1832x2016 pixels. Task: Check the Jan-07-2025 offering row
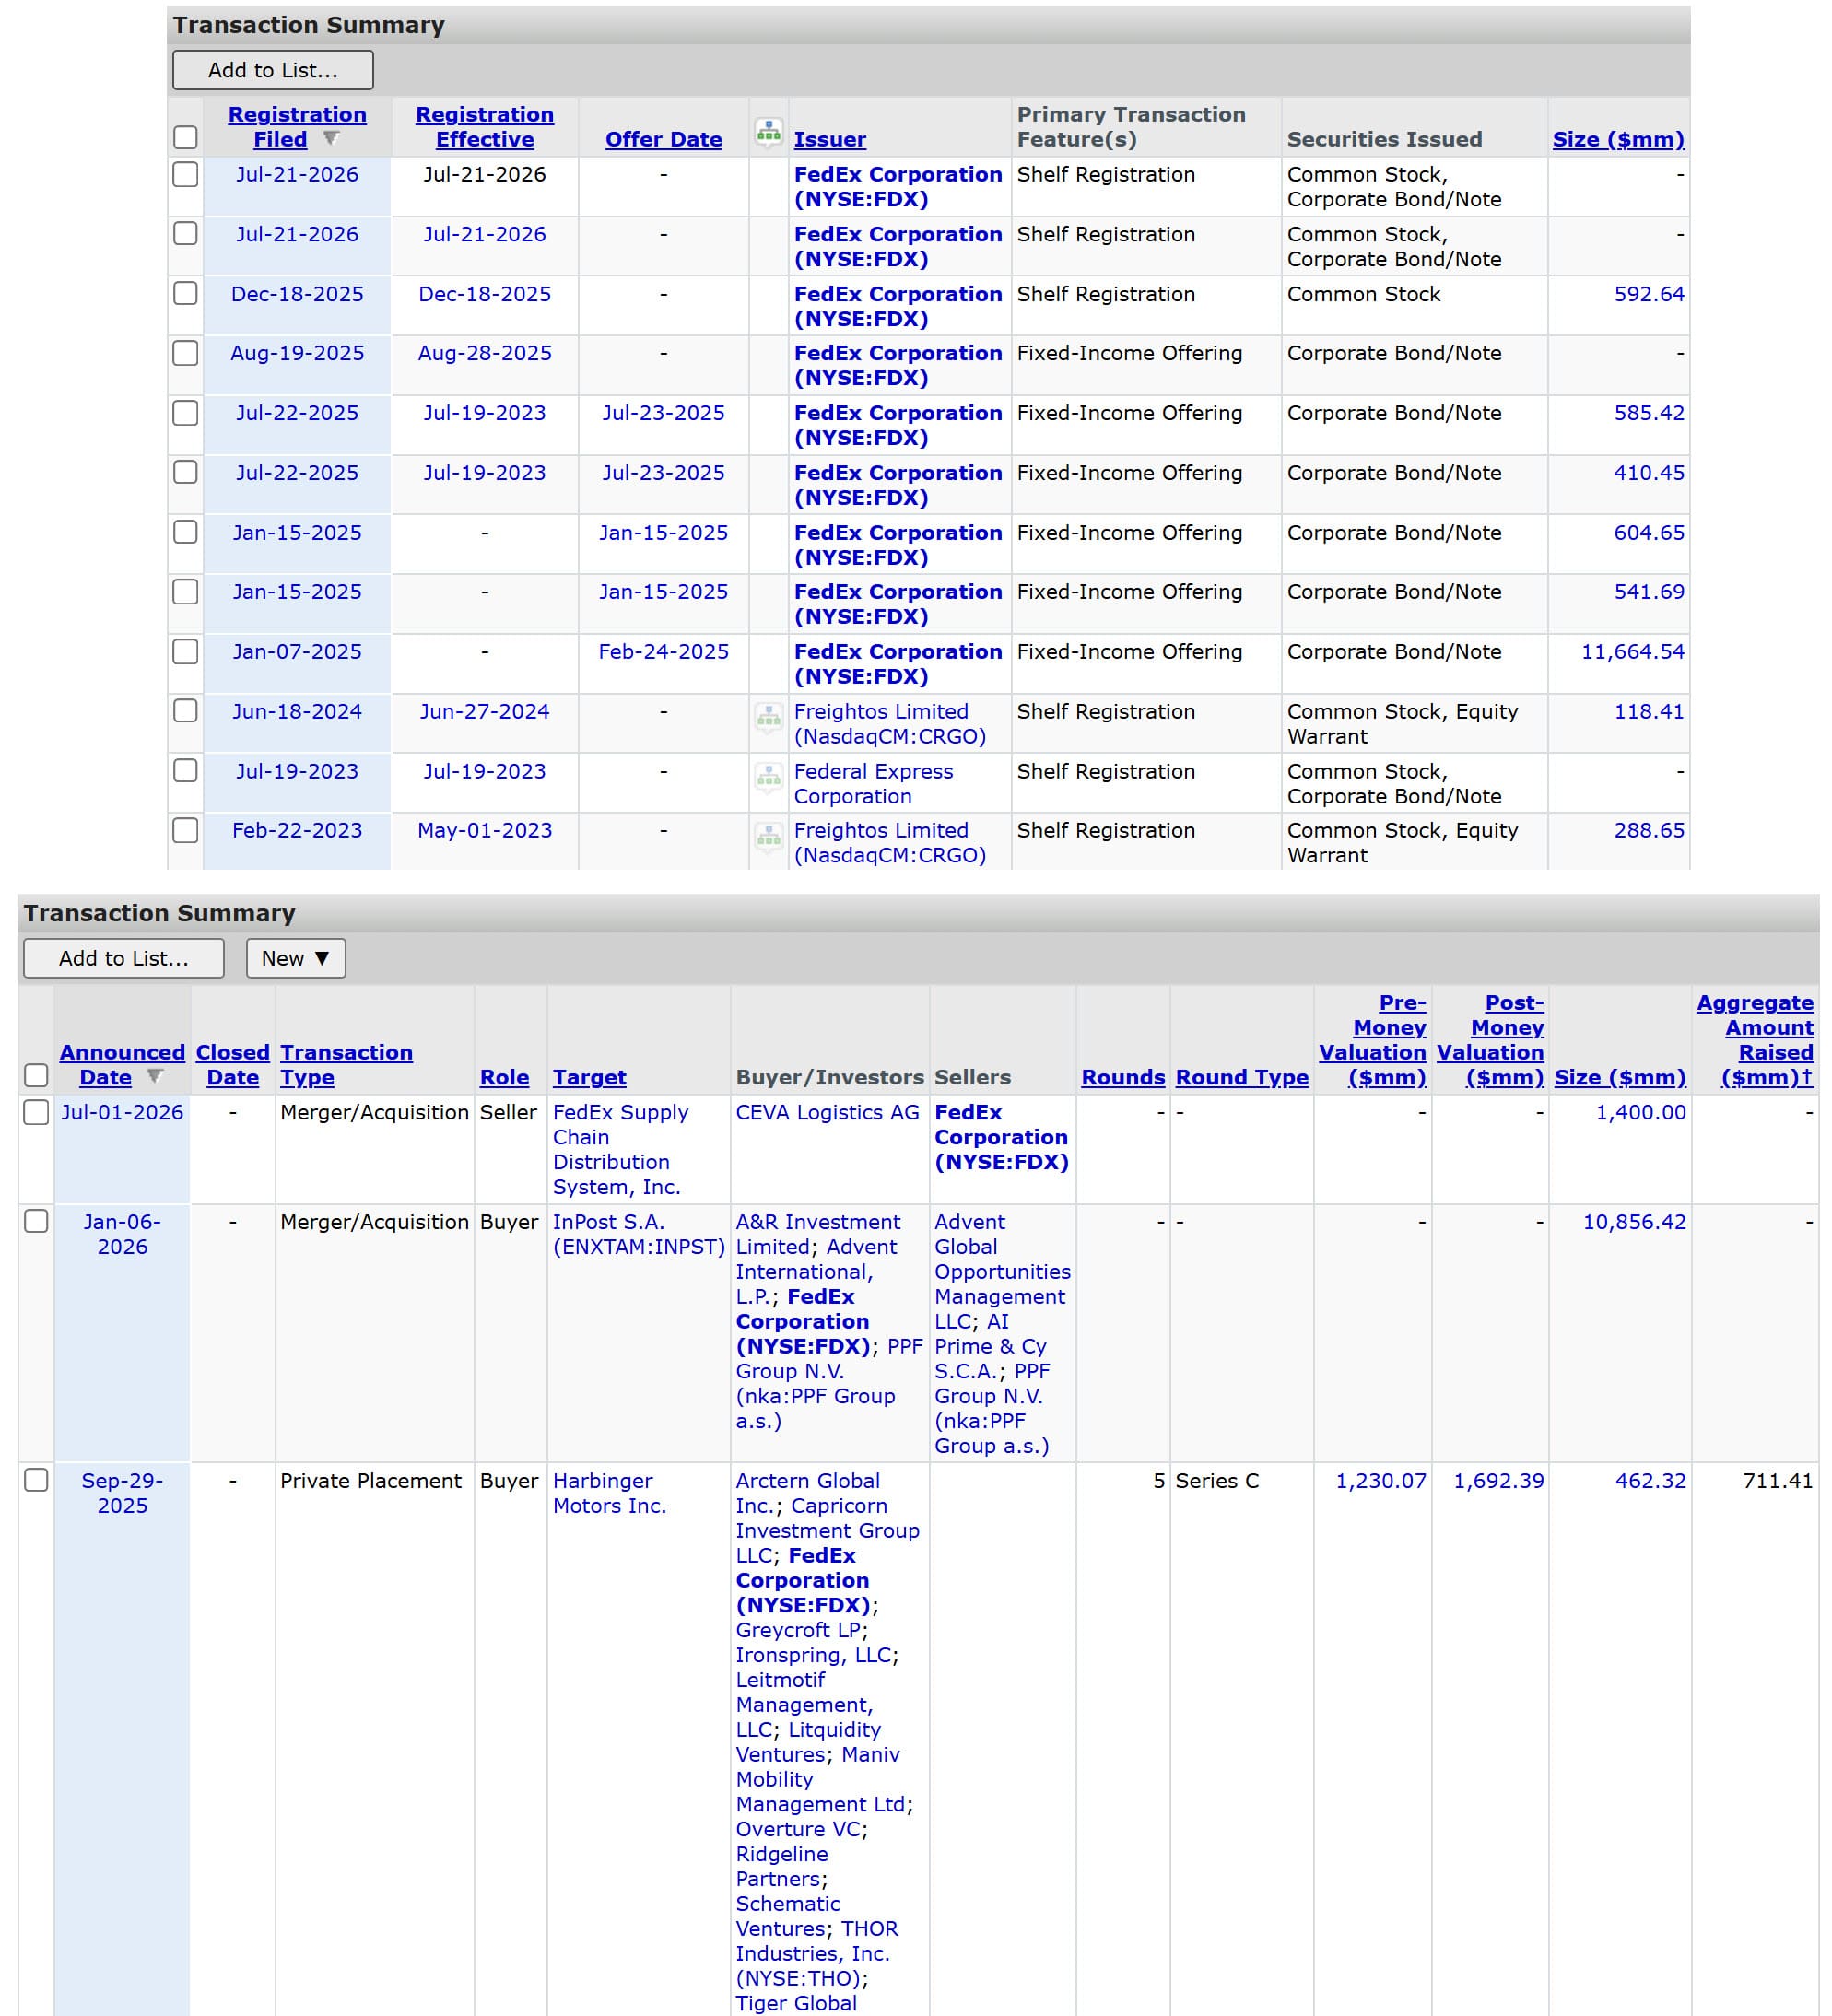click(185, 651)
